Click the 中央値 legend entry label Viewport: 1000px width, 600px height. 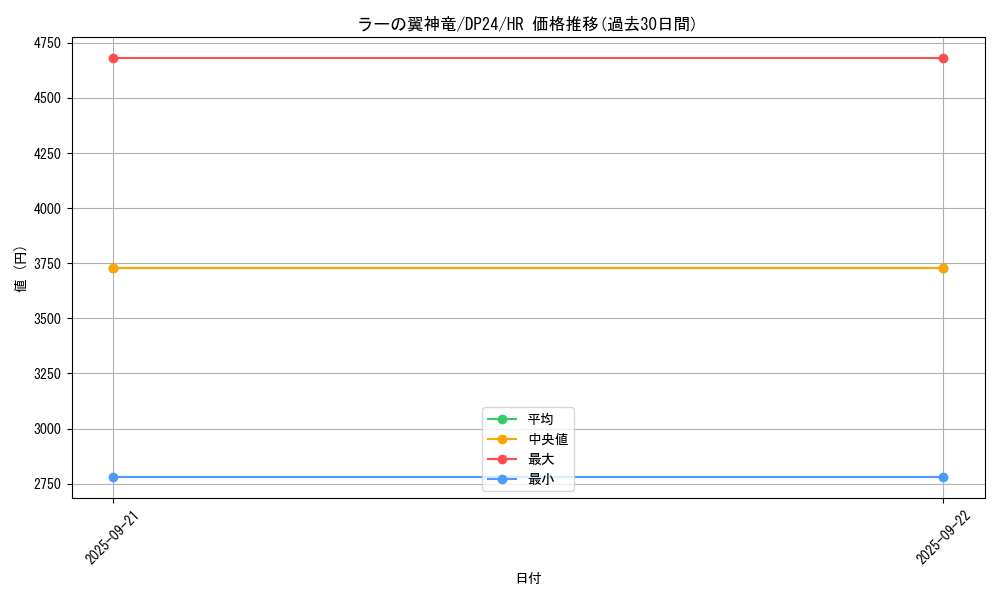[x=548, y=439]
